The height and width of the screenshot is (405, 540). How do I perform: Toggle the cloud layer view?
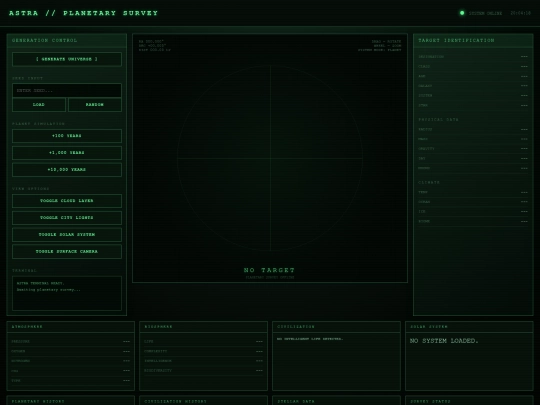tap(67, 201)
